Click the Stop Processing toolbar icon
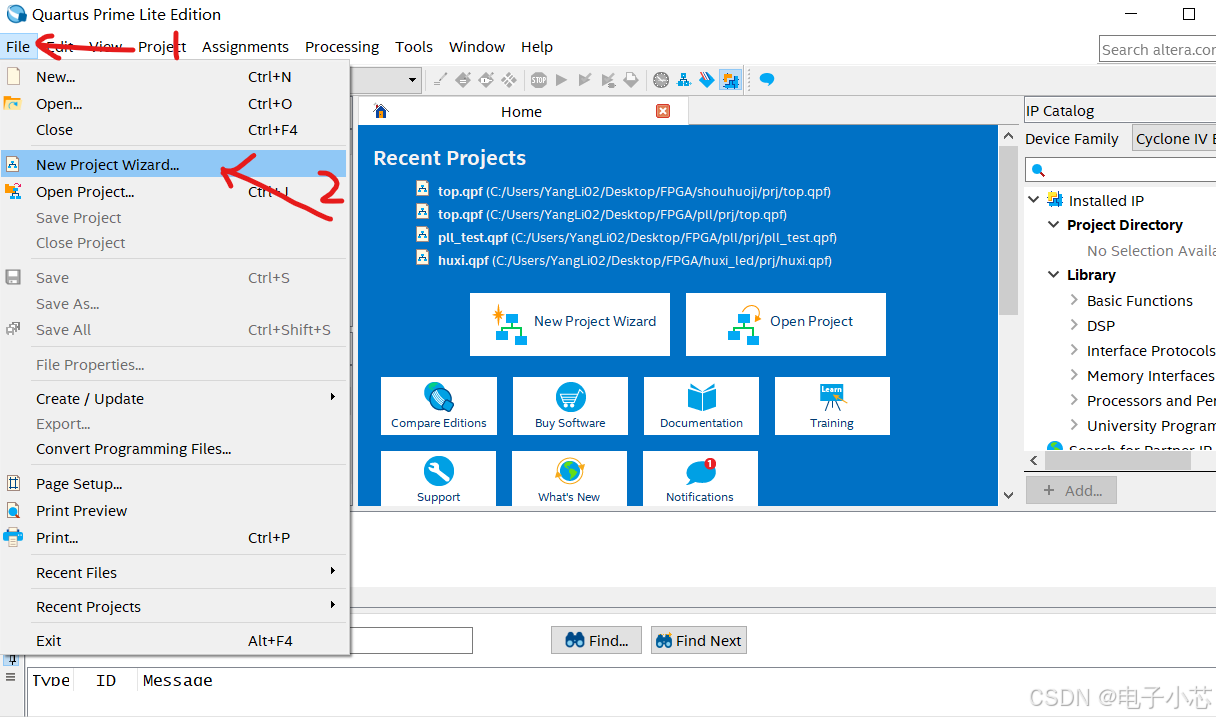The image size is (1216, 717). point(539,80)
